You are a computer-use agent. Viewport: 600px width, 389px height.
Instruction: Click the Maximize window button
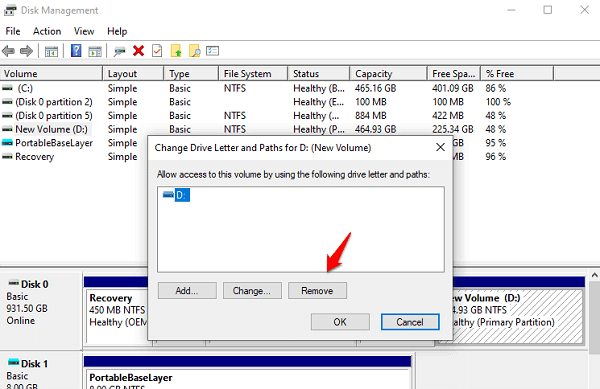coord(548,10)
